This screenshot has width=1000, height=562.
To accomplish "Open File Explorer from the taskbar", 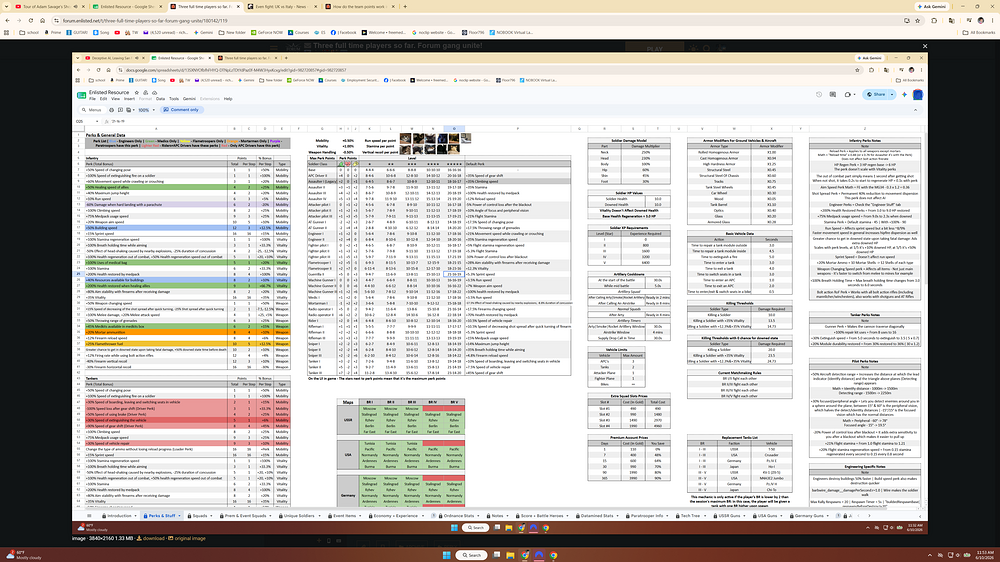I will (x=510, y=555).
